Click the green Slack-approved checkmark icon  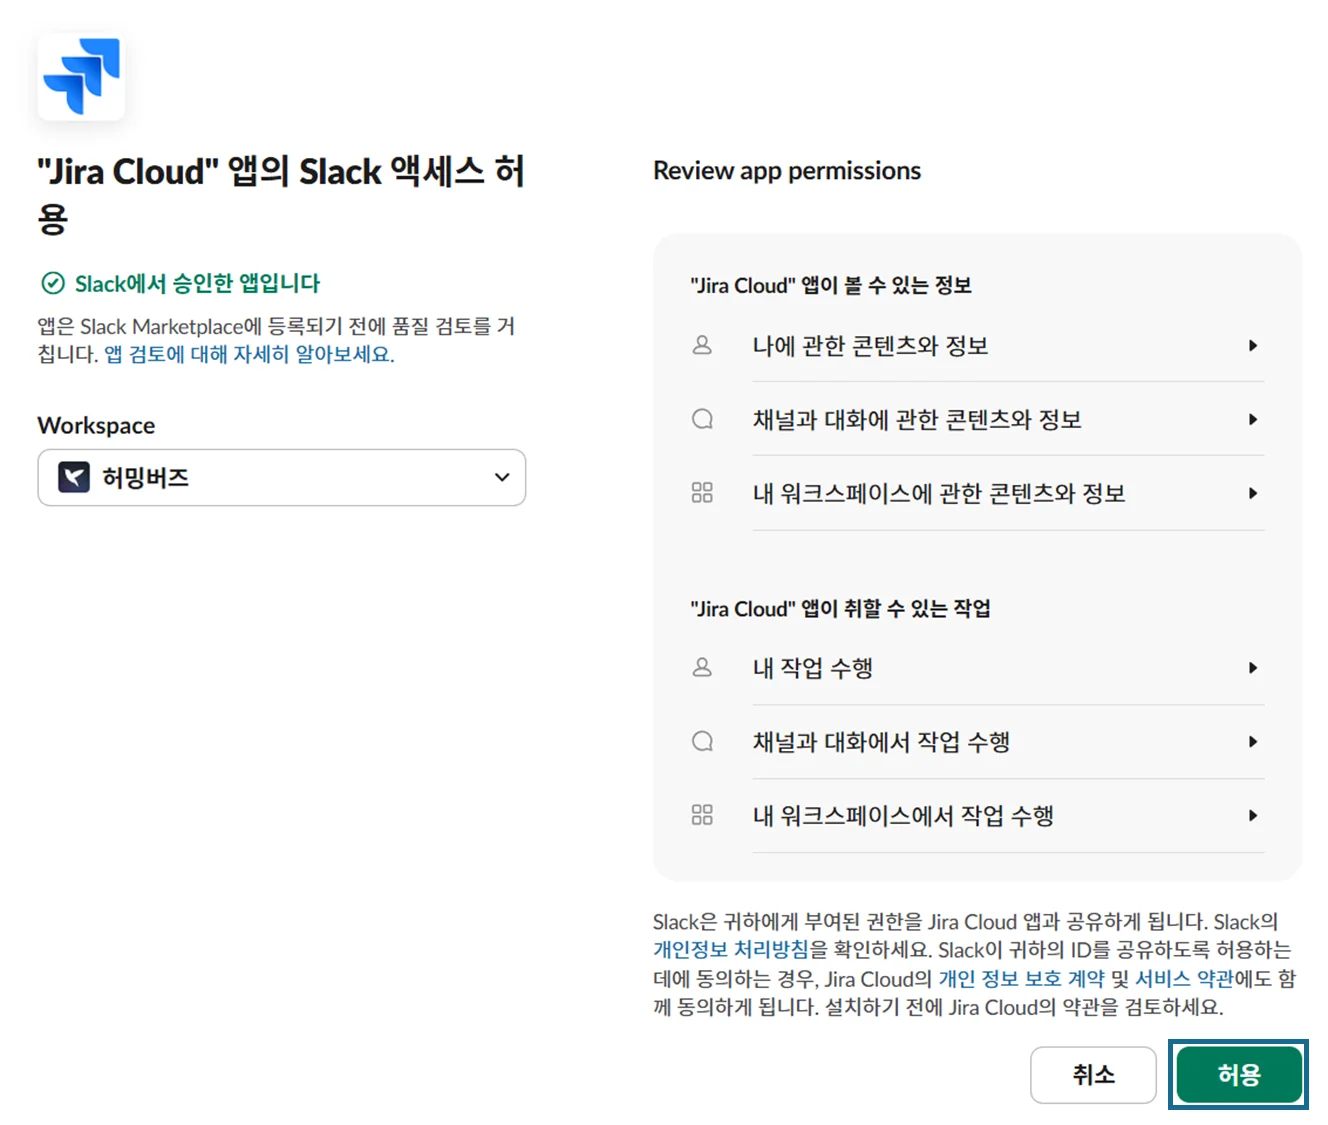[53, 284]
